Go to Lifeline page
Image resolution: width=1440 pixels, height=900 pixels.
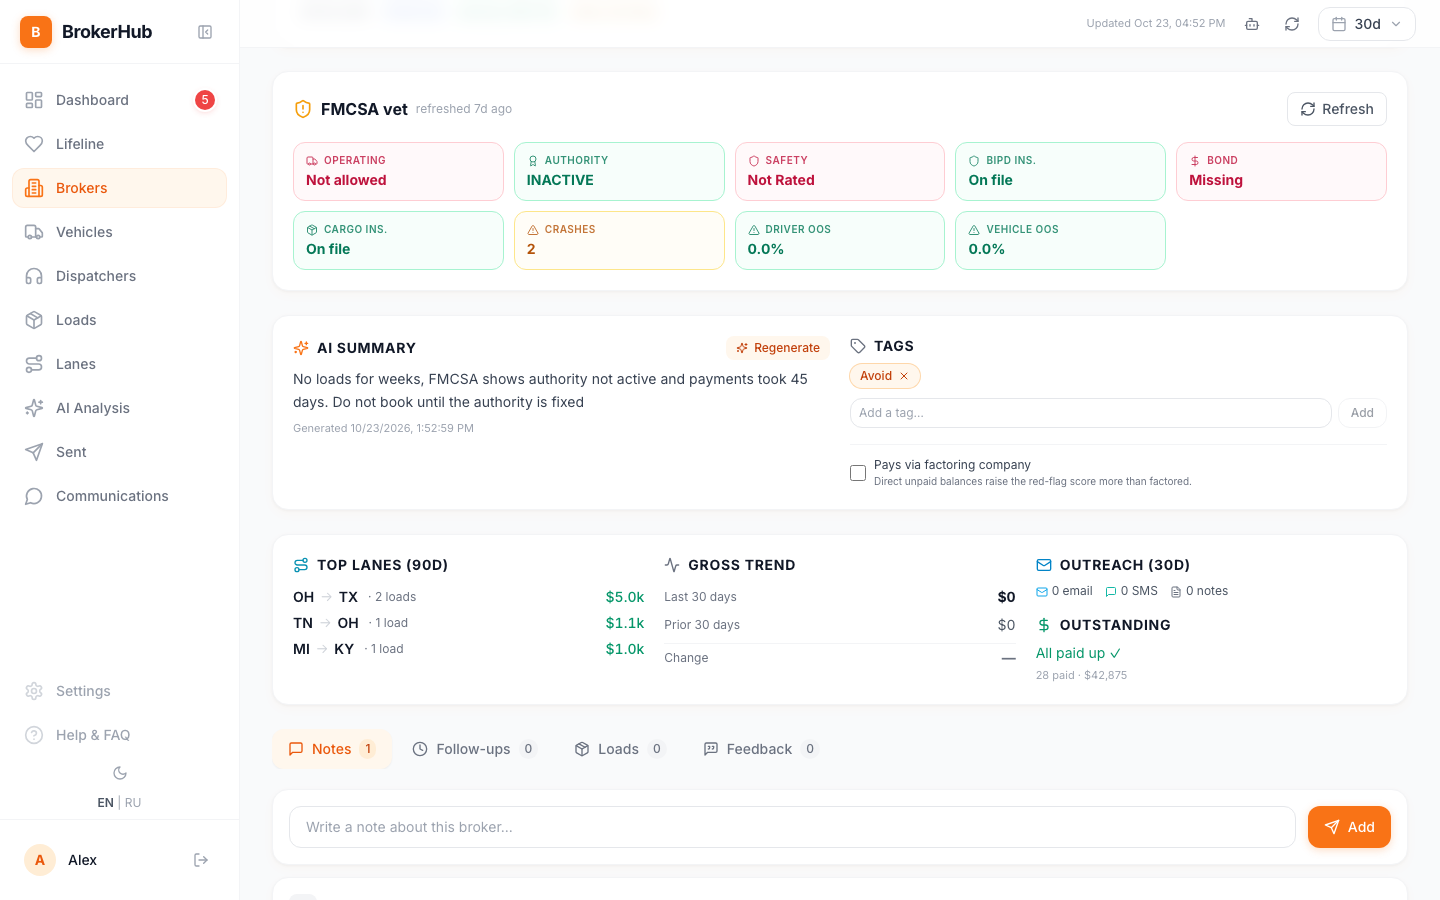[x=120, y=144]
